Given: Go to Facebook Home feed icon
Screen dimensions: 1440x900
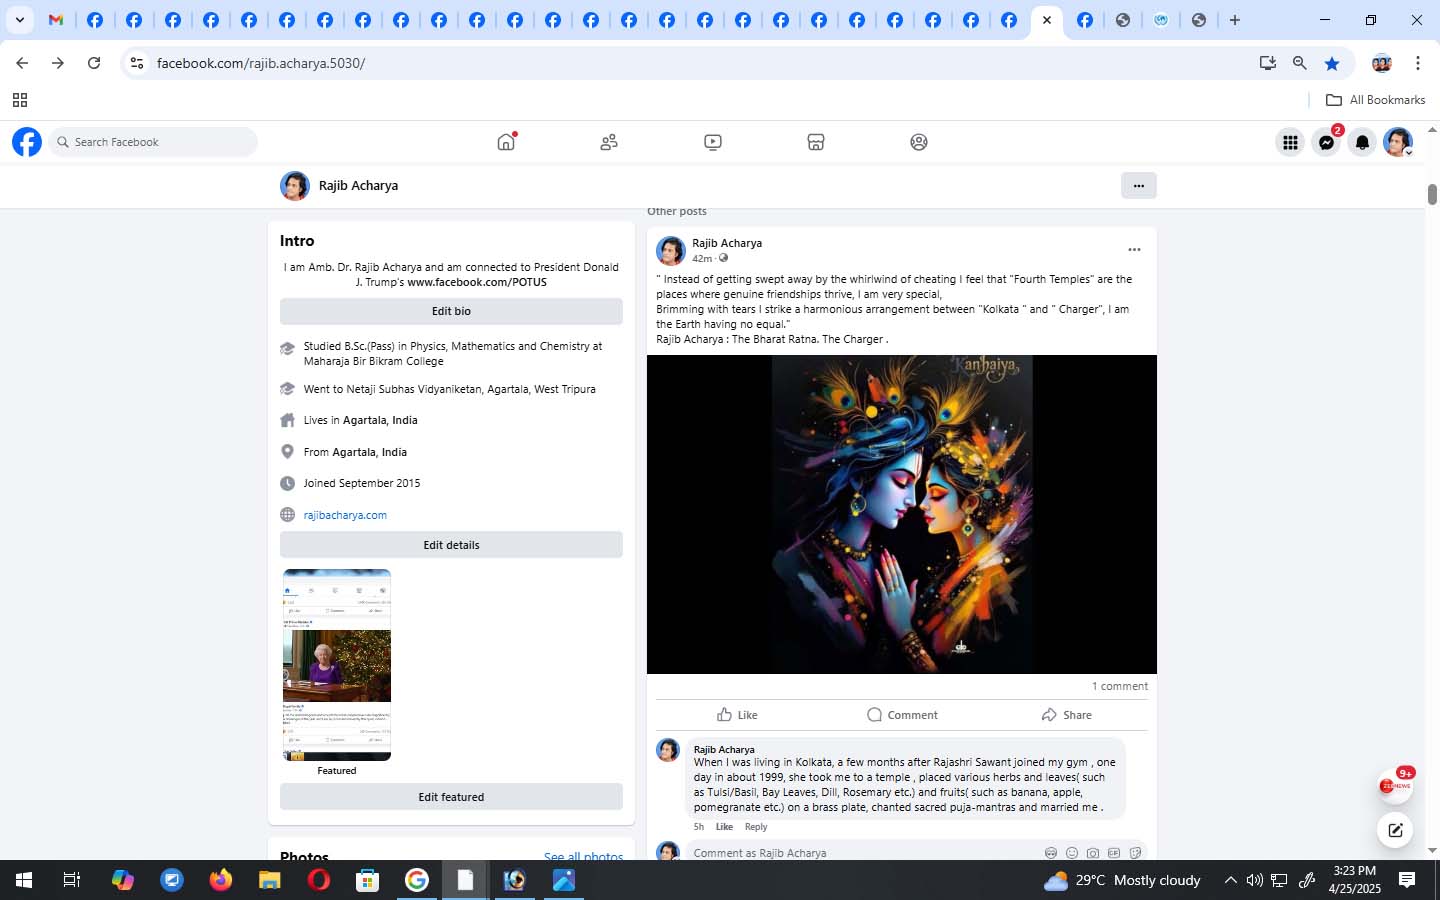Looking at the screenshot, I should (506, 142).
